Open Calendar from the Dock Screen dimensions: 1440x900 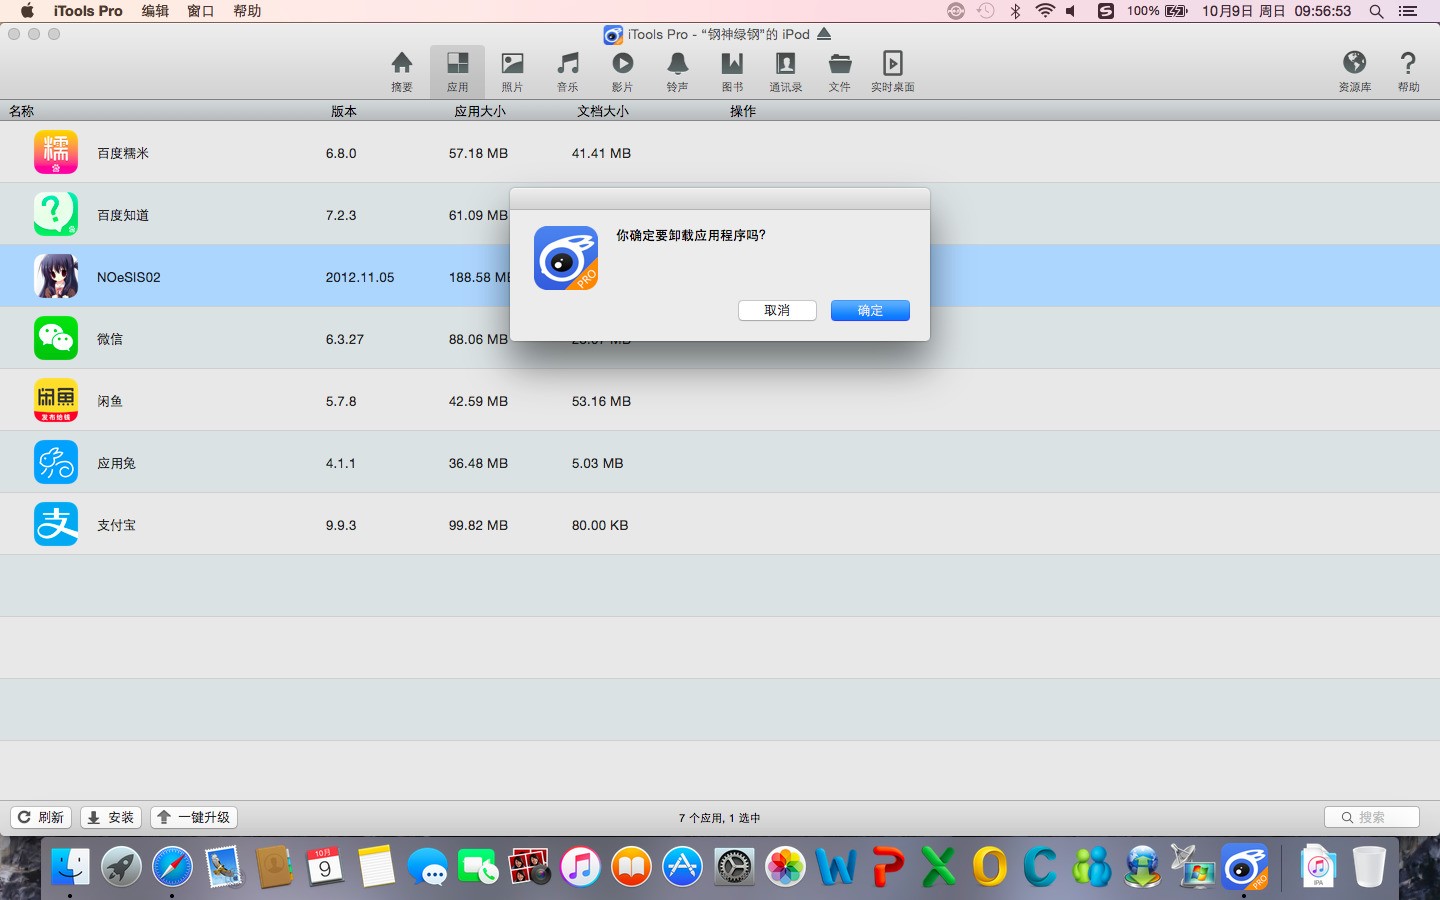(x=325, y=866)
